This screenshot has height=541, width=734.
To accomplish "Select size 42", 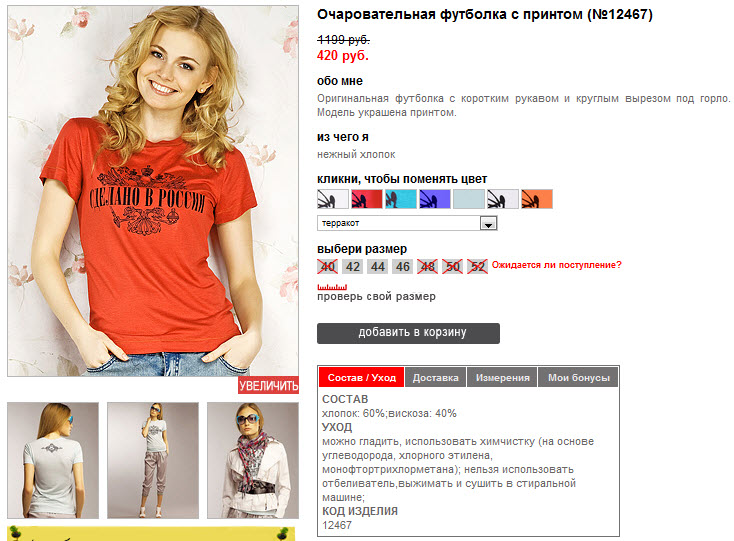I will tap(352, 267).
